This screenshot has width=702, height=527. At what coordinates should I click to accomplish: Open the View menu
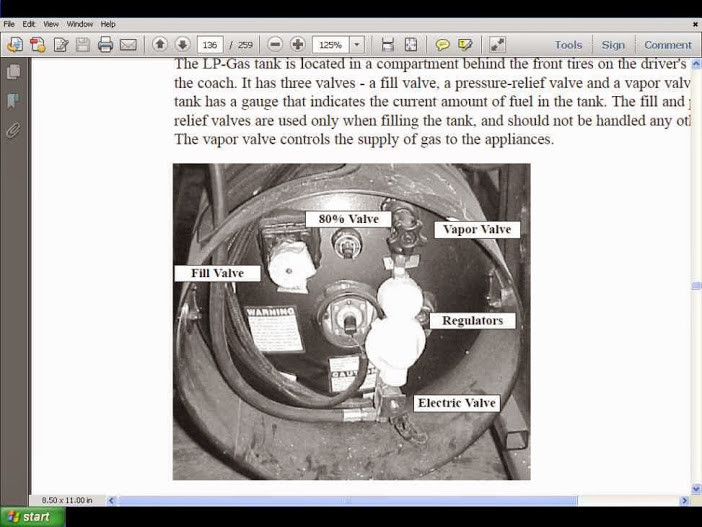pyautogui.click(x=51, y=24)
